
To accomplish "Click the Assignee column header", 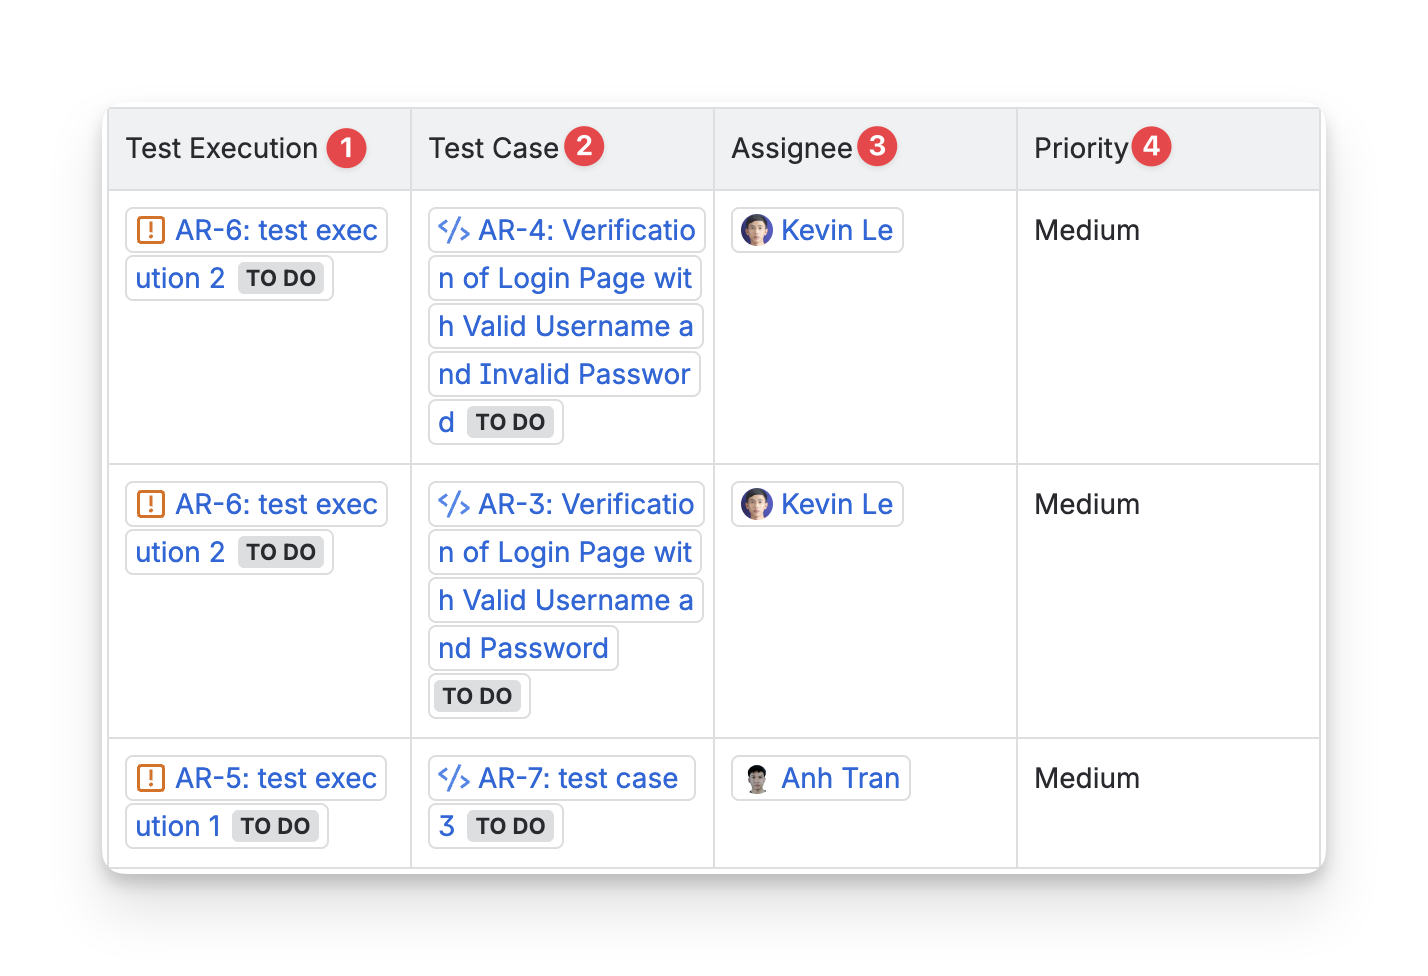I will coord(791,148).
